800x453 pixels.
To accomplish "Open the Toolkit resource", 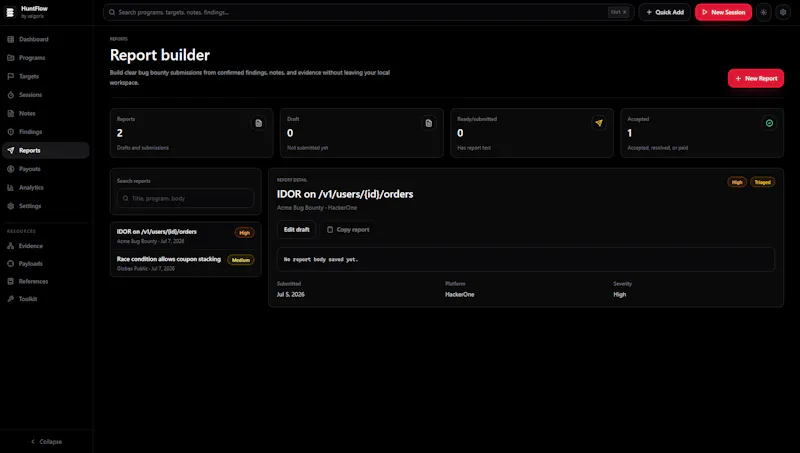I will (x=46, y=299).
